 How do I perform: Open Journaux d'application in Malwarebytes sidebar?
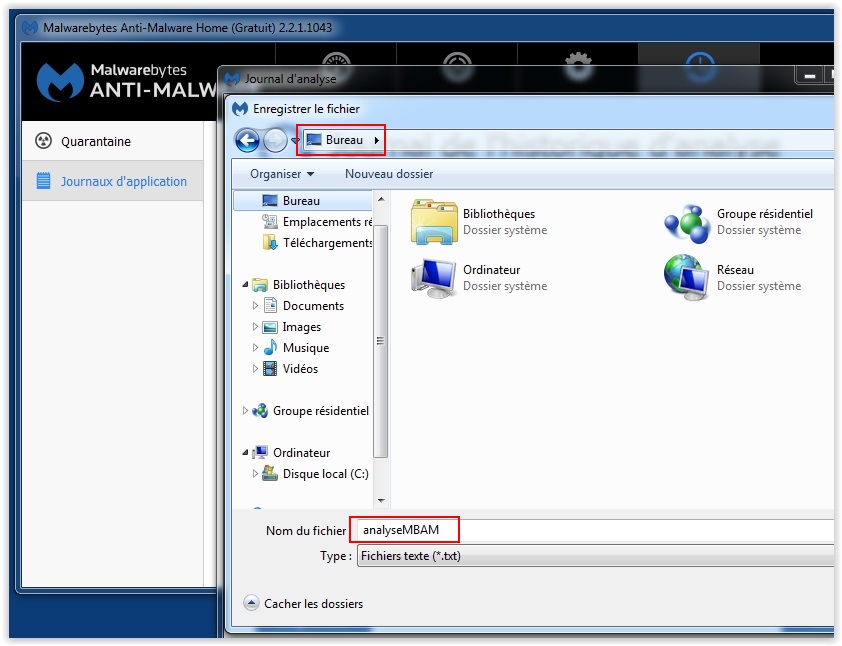113,181
